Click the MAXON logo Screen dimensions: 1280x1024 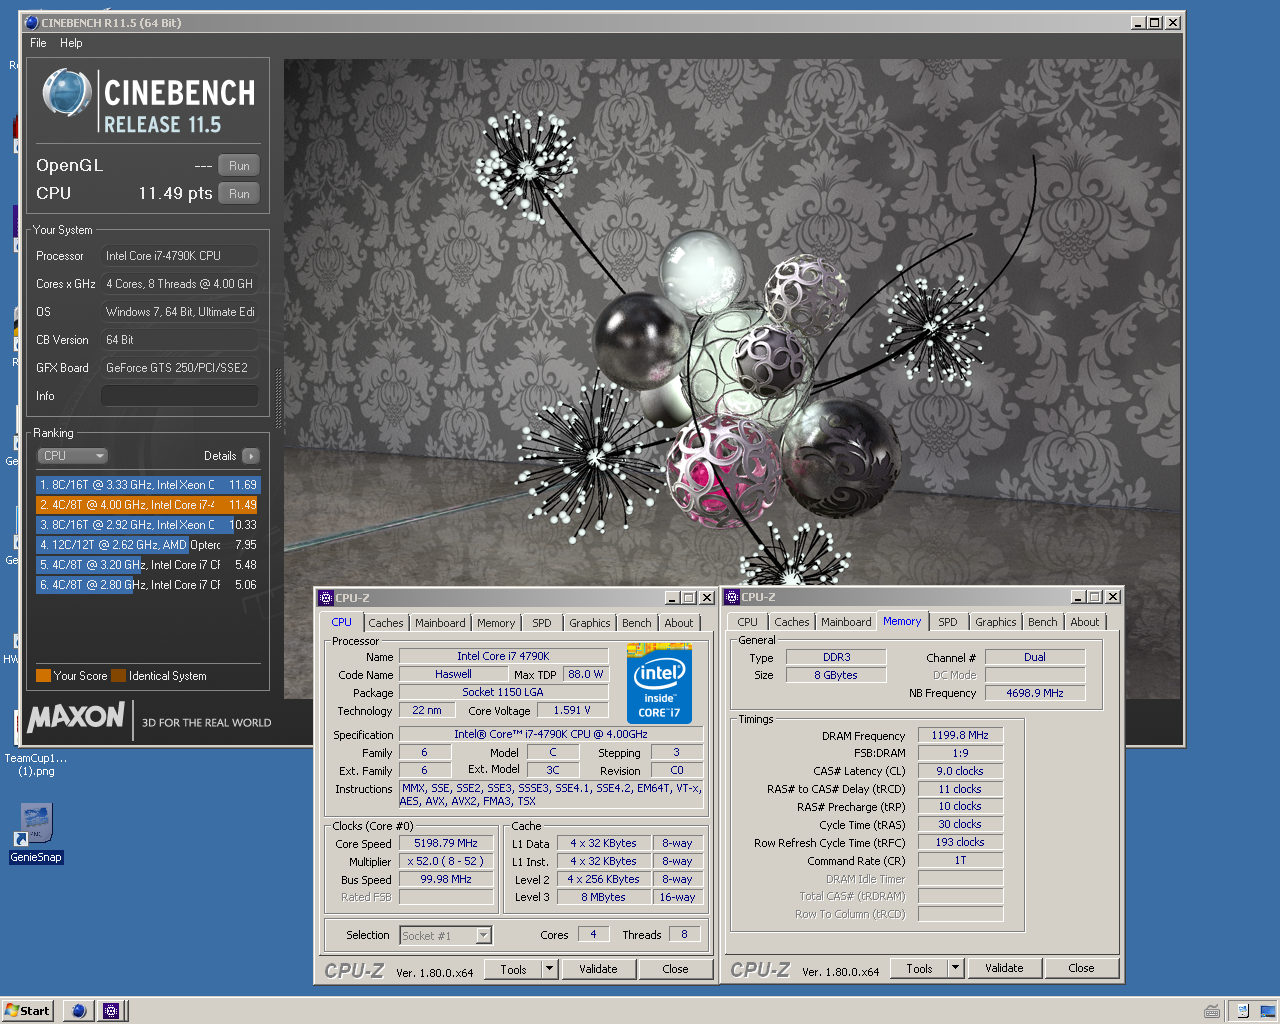click(76, 717)
